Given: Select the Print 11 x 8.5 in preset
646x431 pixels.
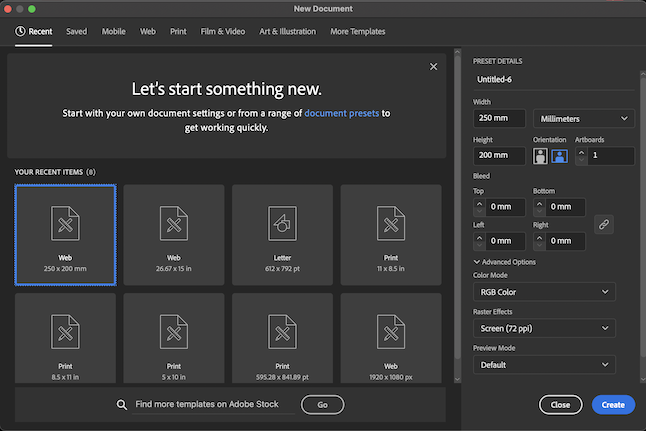Looking at the screenshot, I should pos(391,235).
